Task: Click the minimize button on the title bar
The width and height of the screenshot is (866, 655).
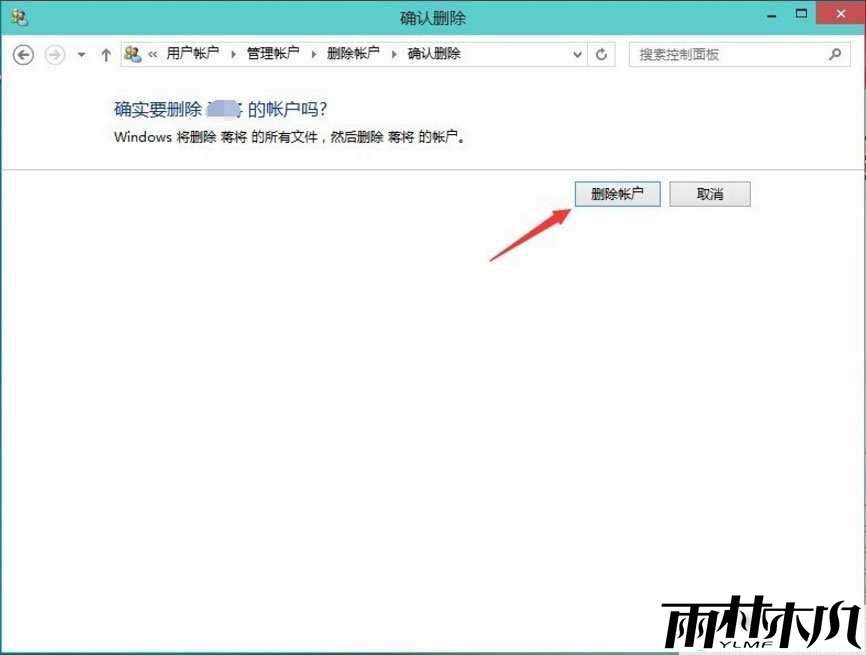Action: pos(770,14)
